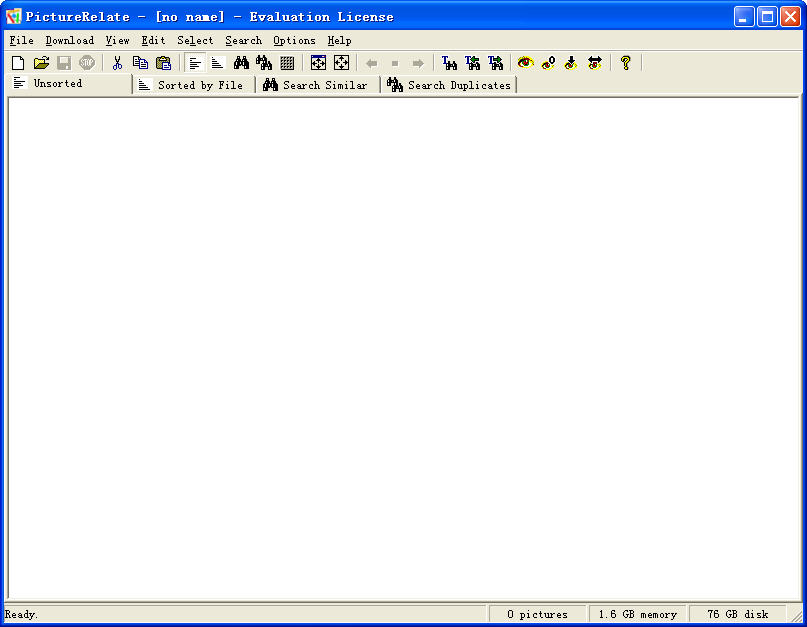Switch to the Search Similar tab
Image resolution: width=807 pixels, height=627 pixels.
click(318, 85)
